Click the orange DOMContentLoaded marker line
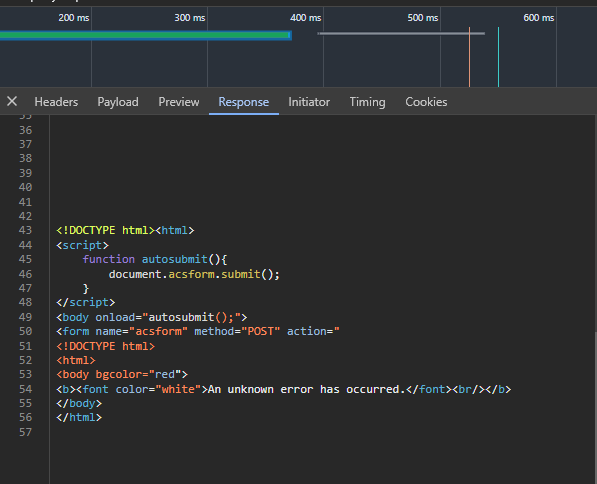This screenshot has height=484, width=597. (x=469, y=57)
